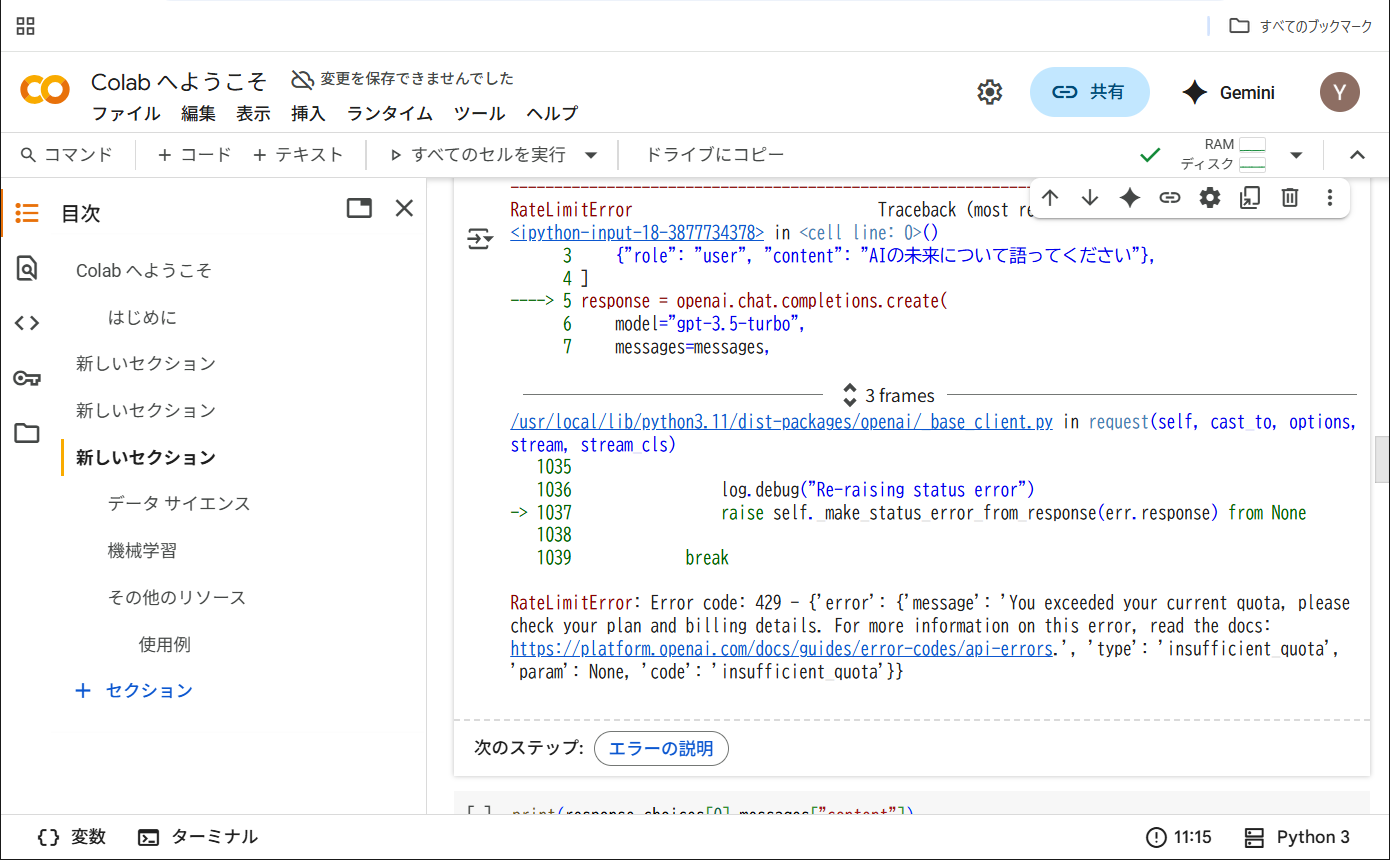Click the delete cell trash icon
1390x860 pixels.
[1290, 198]
